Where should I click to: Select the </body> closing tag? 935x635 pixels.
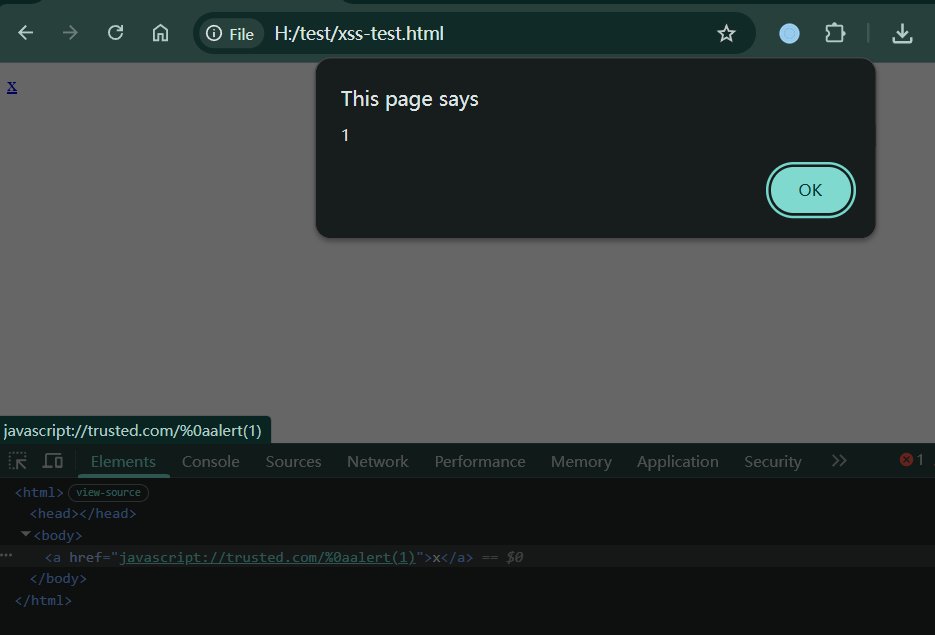58,578
